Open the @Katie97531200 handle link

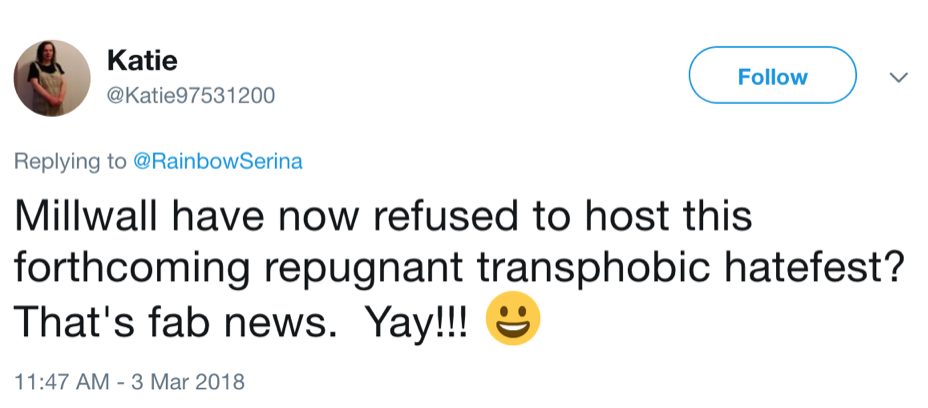tap(190, 96)
